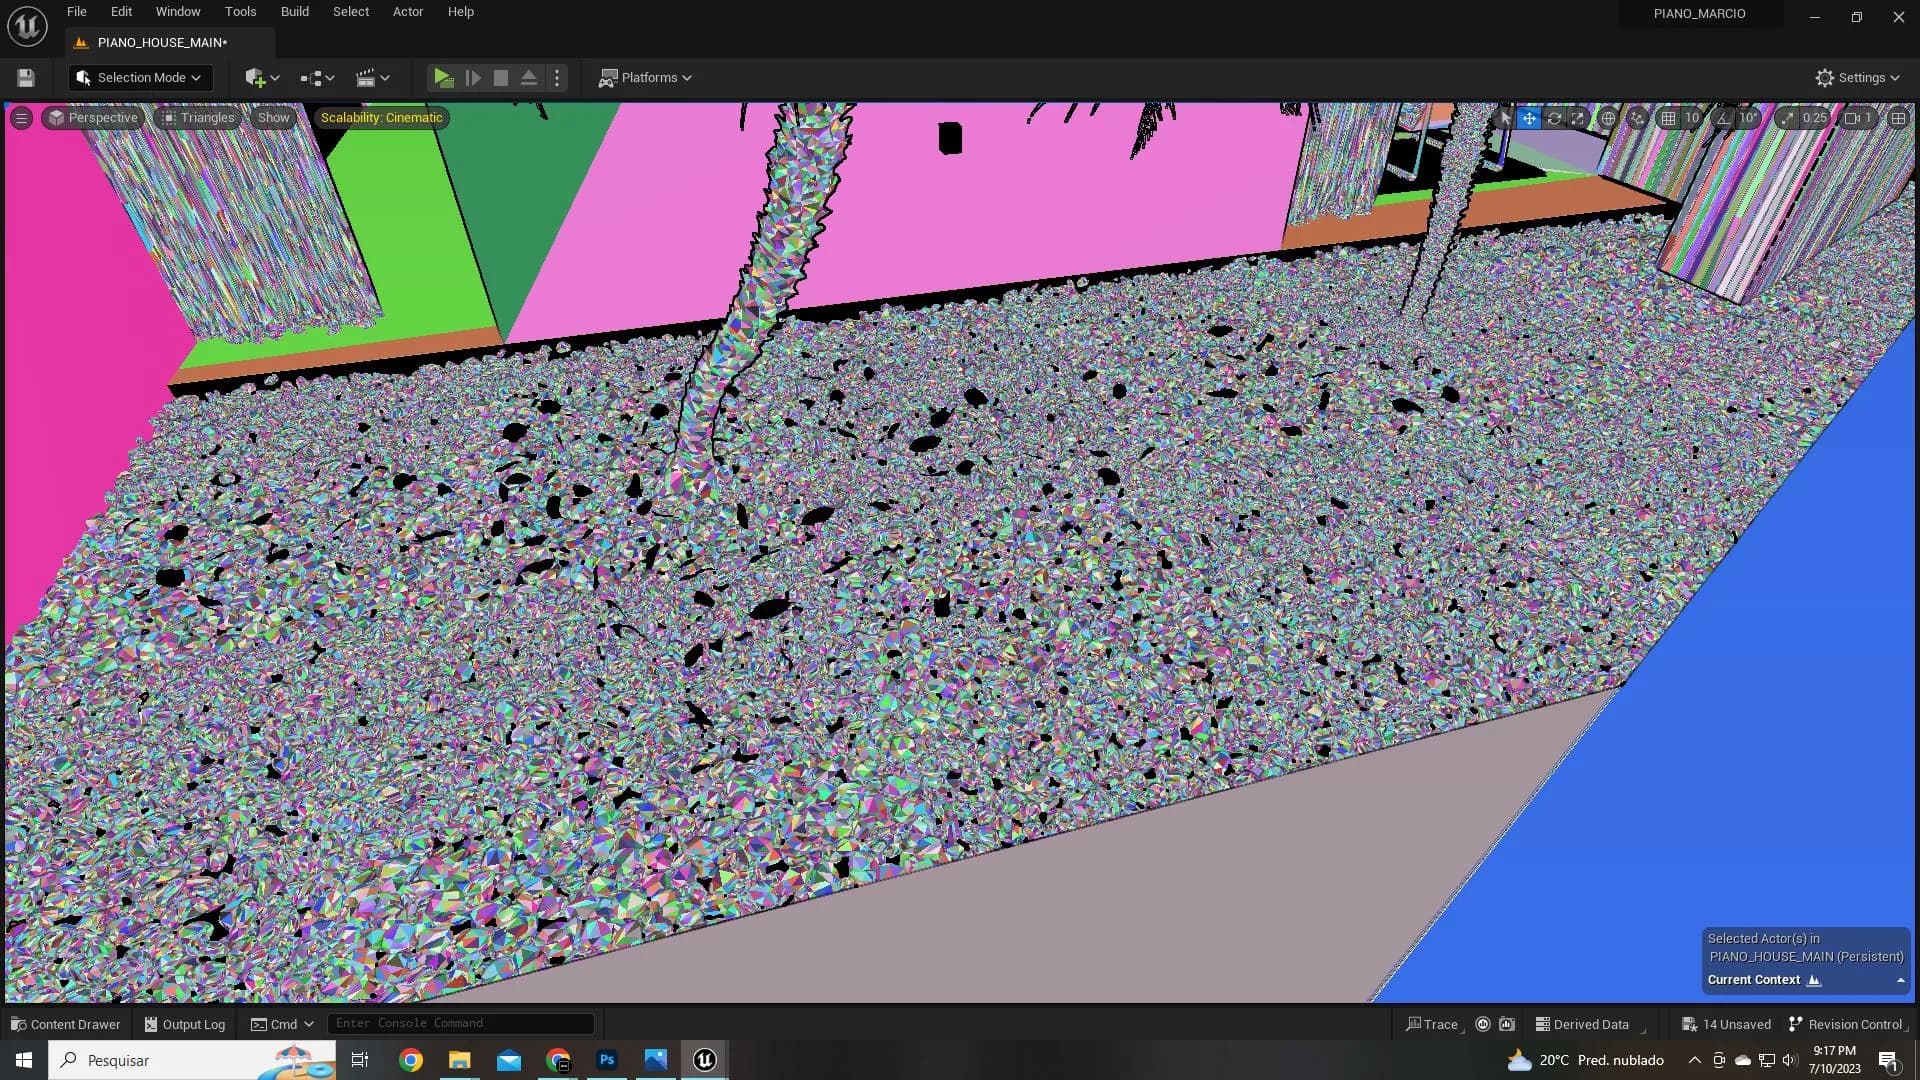Toggle rotation angle snapping
The width and height of the screenshot is (1920, 1080).
[1724, 118]
